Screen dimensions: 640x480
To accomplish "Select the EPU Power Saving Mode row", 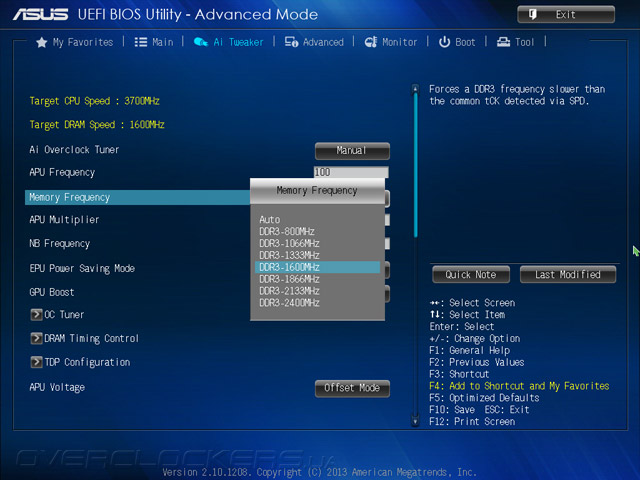I will tap(82, 268).
